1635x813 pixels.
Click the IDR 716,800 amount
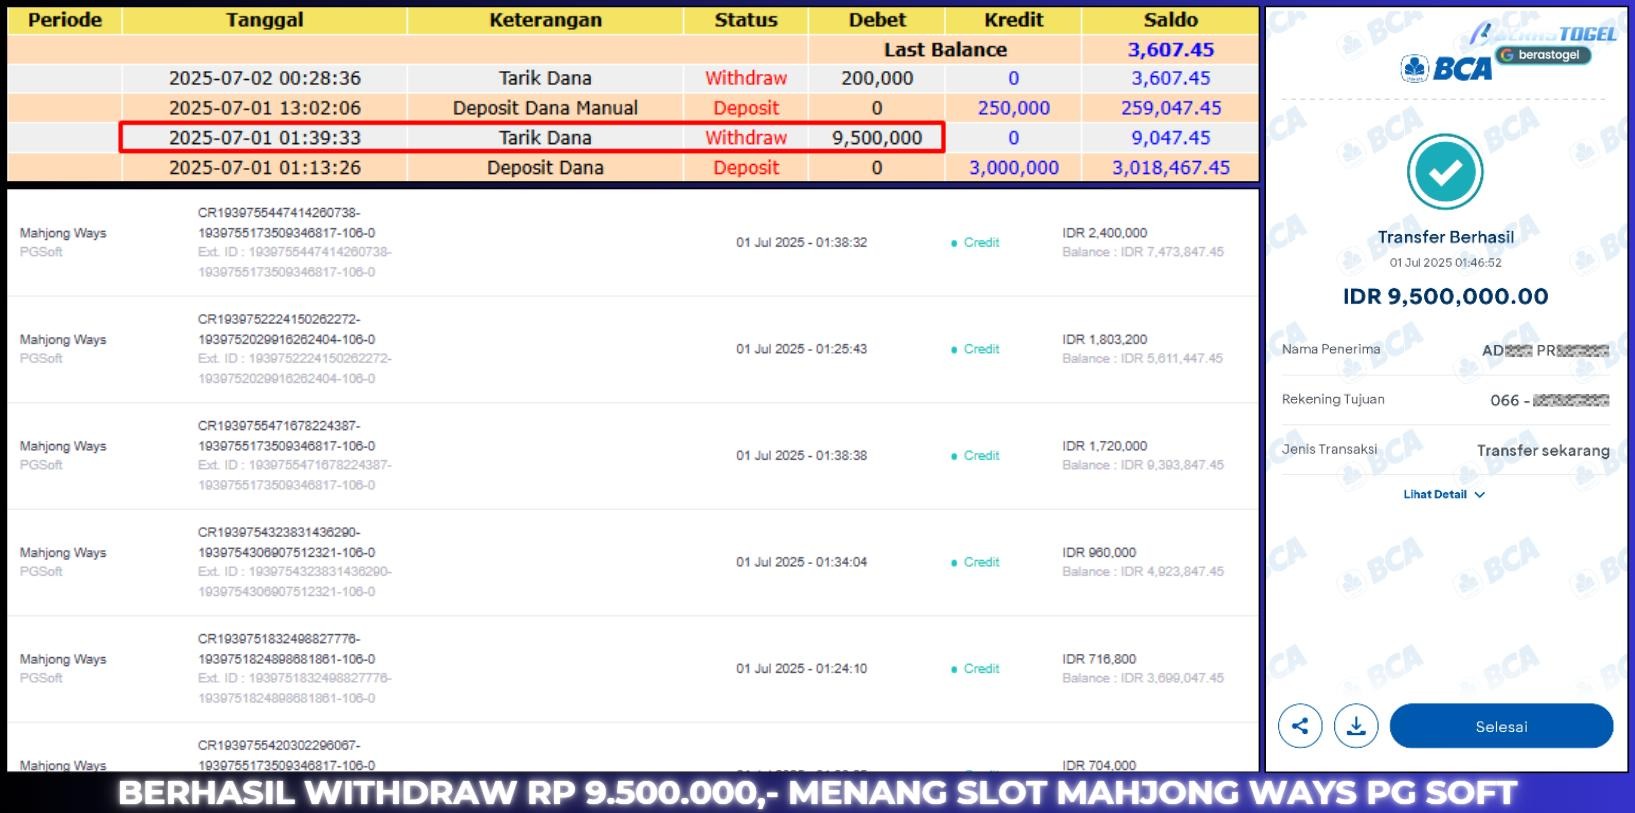[1099, 659]
